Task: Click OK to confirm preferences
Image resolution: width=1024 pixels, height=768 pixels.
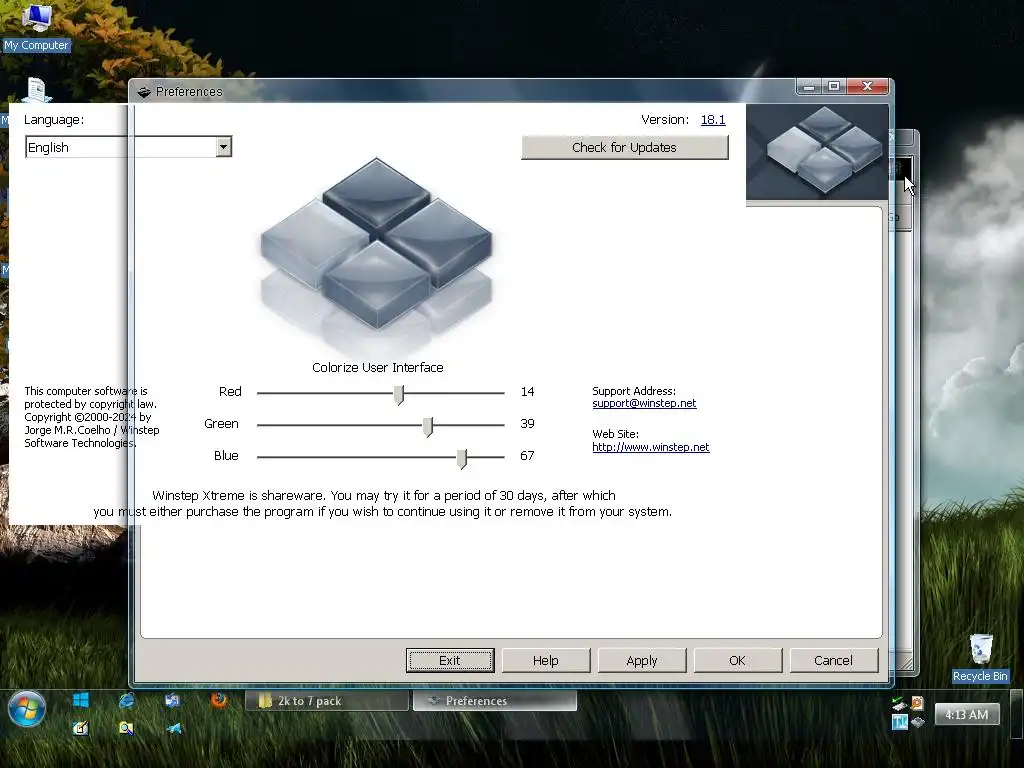Action: tap(737, 660)
